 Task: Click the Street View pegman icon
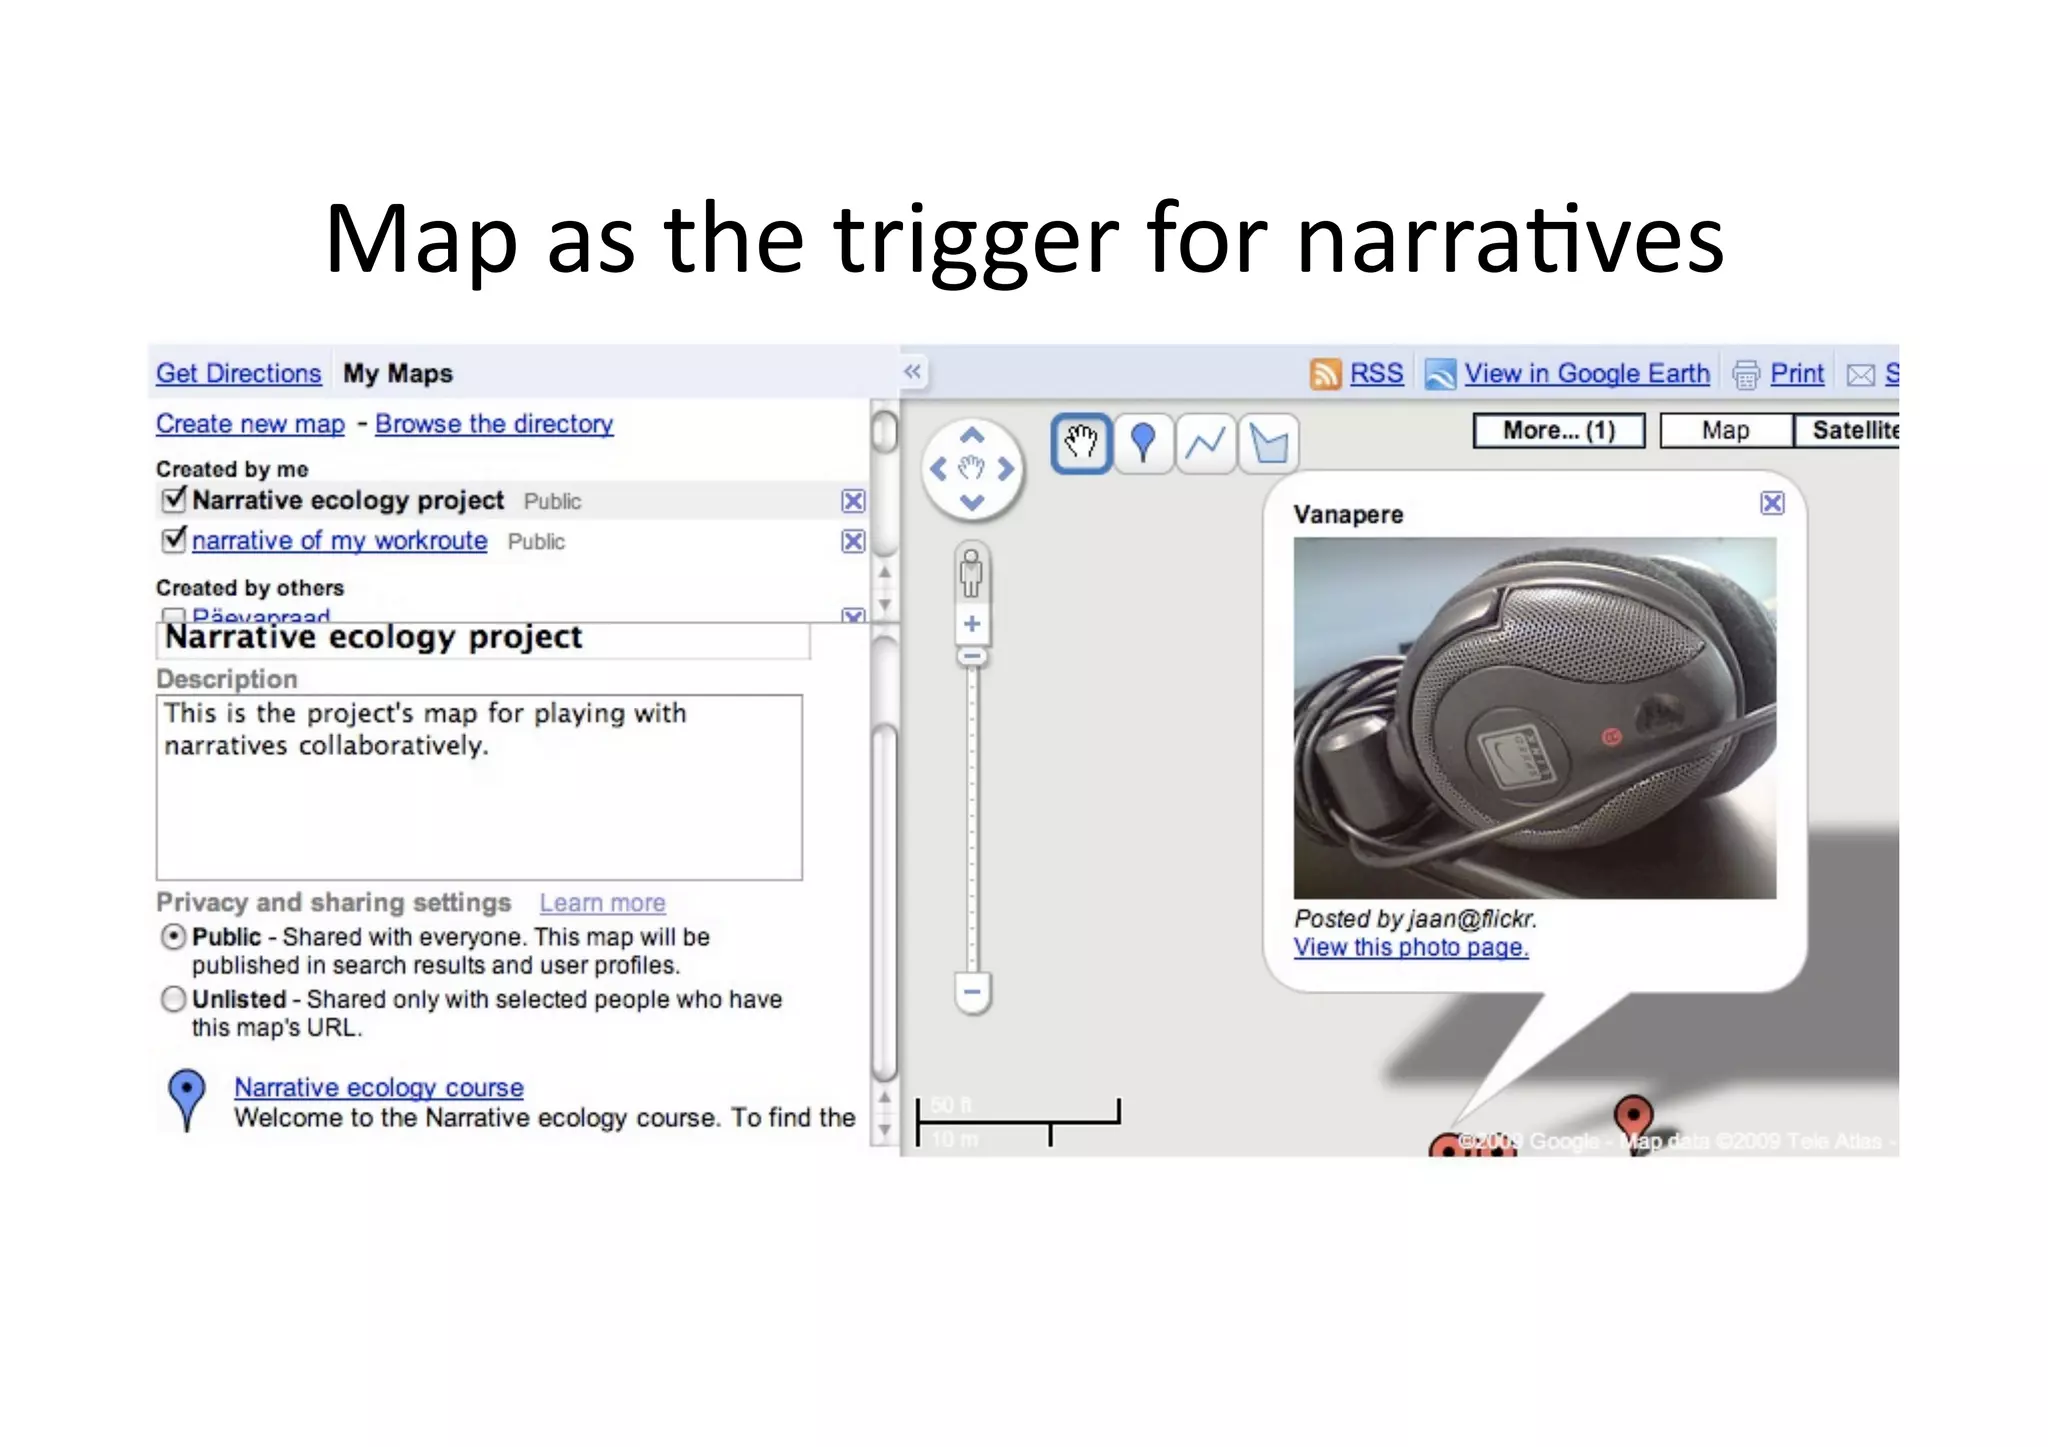pyautogui.click(x=971, y=573)
